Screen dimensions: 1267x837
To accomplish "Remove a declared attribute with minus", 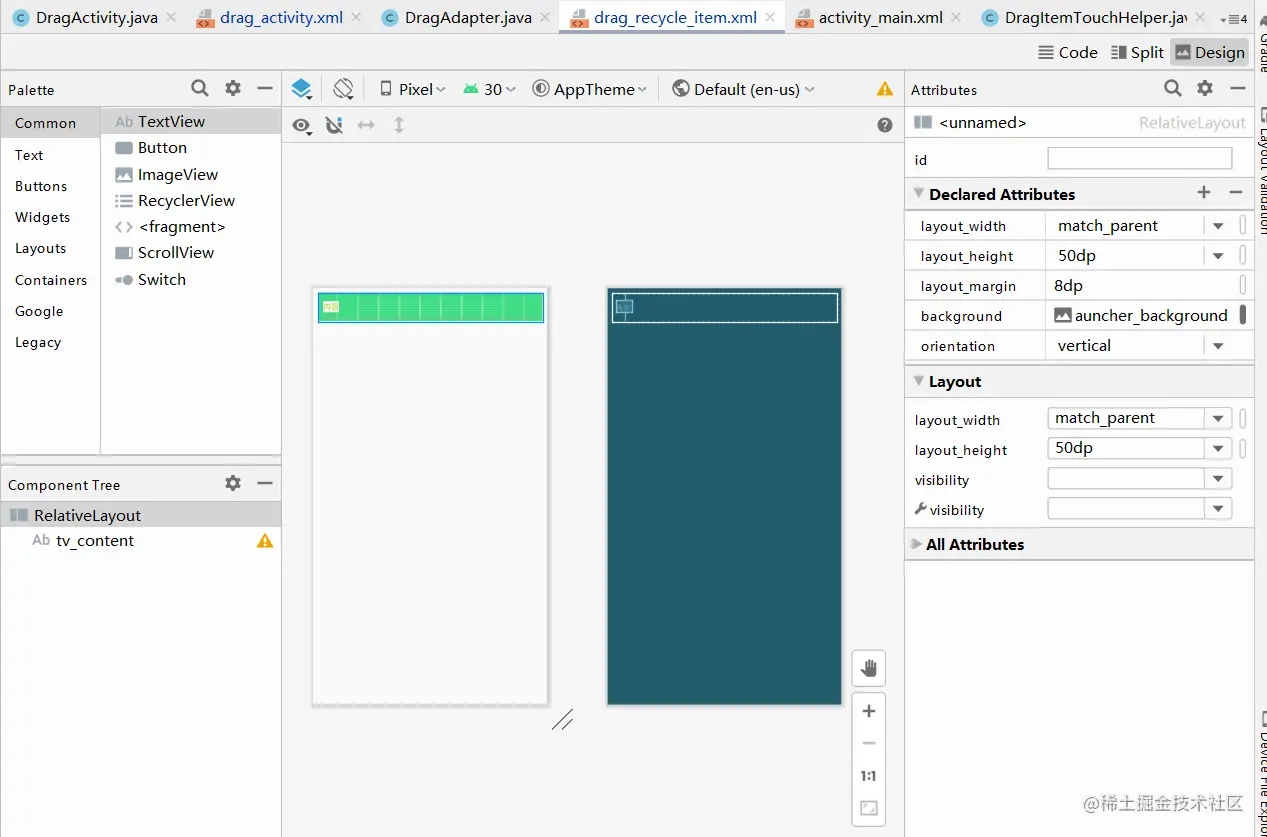I will pos(1236,192).
